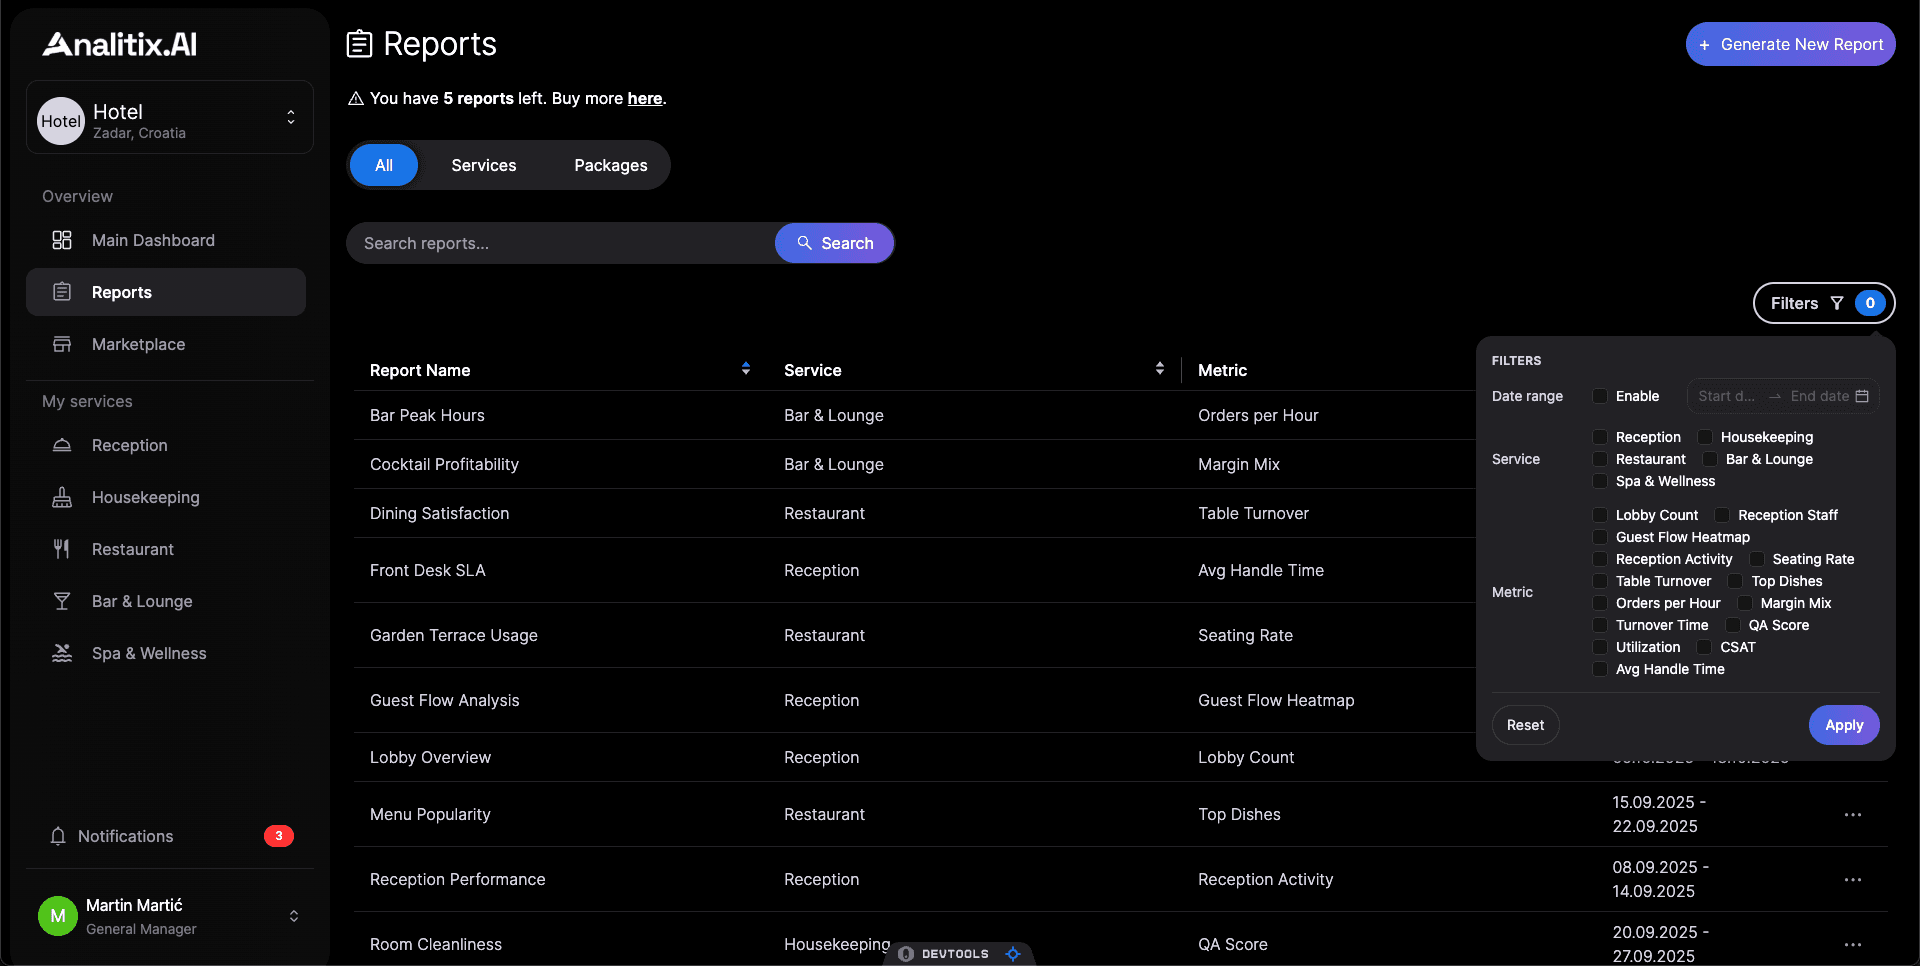Open Martin Martić user account menu
The width and height of the screenshot is (1920, 966).
293,916
